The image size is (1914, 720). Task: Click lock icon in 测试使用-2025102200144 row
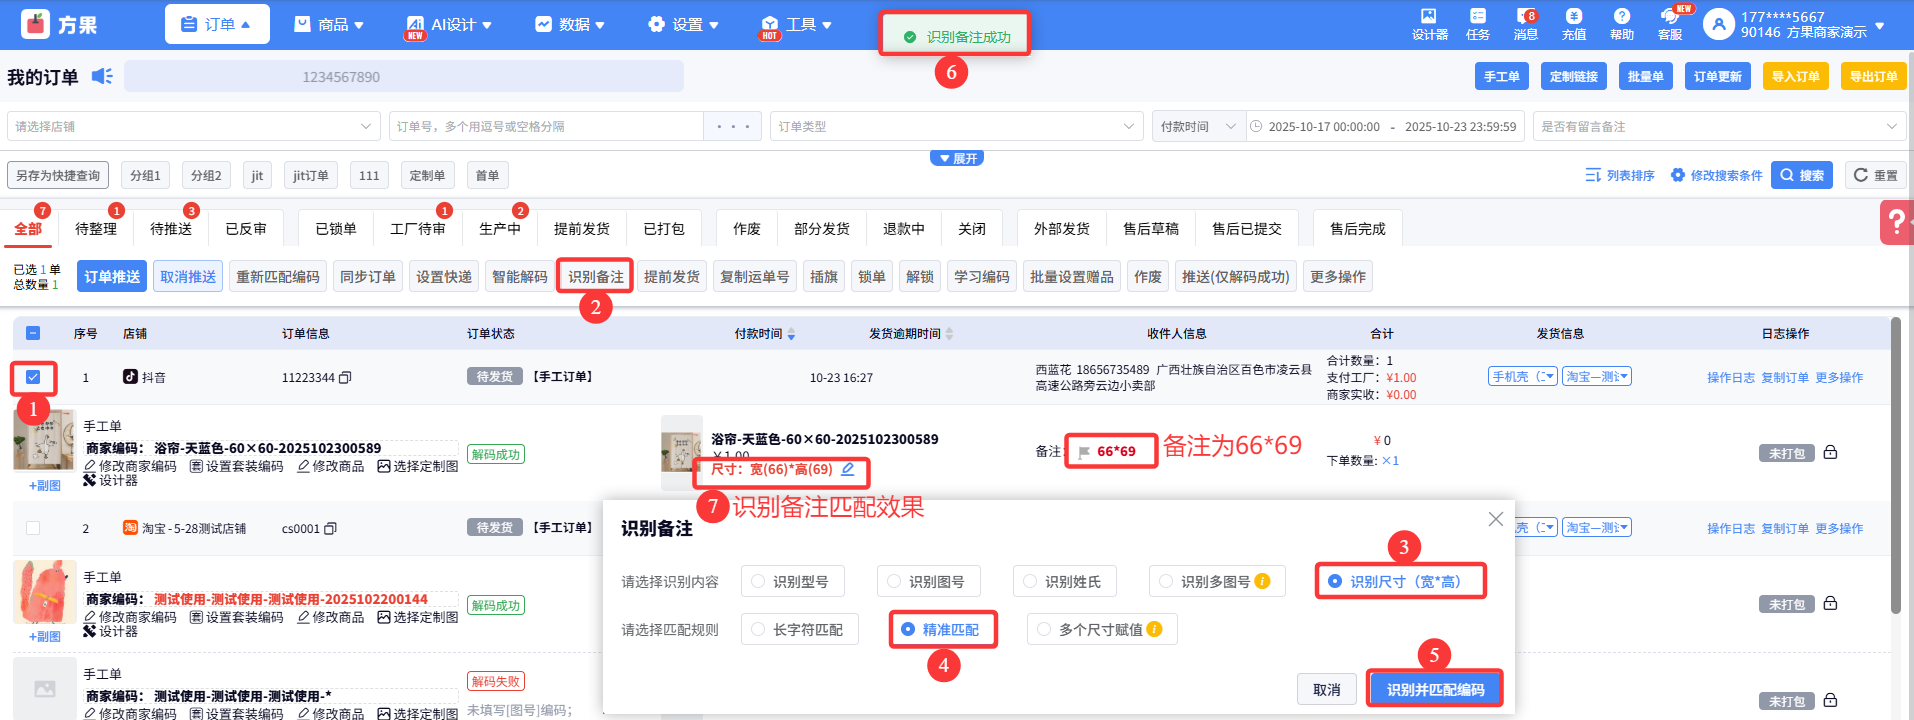tap(1830, 603)
